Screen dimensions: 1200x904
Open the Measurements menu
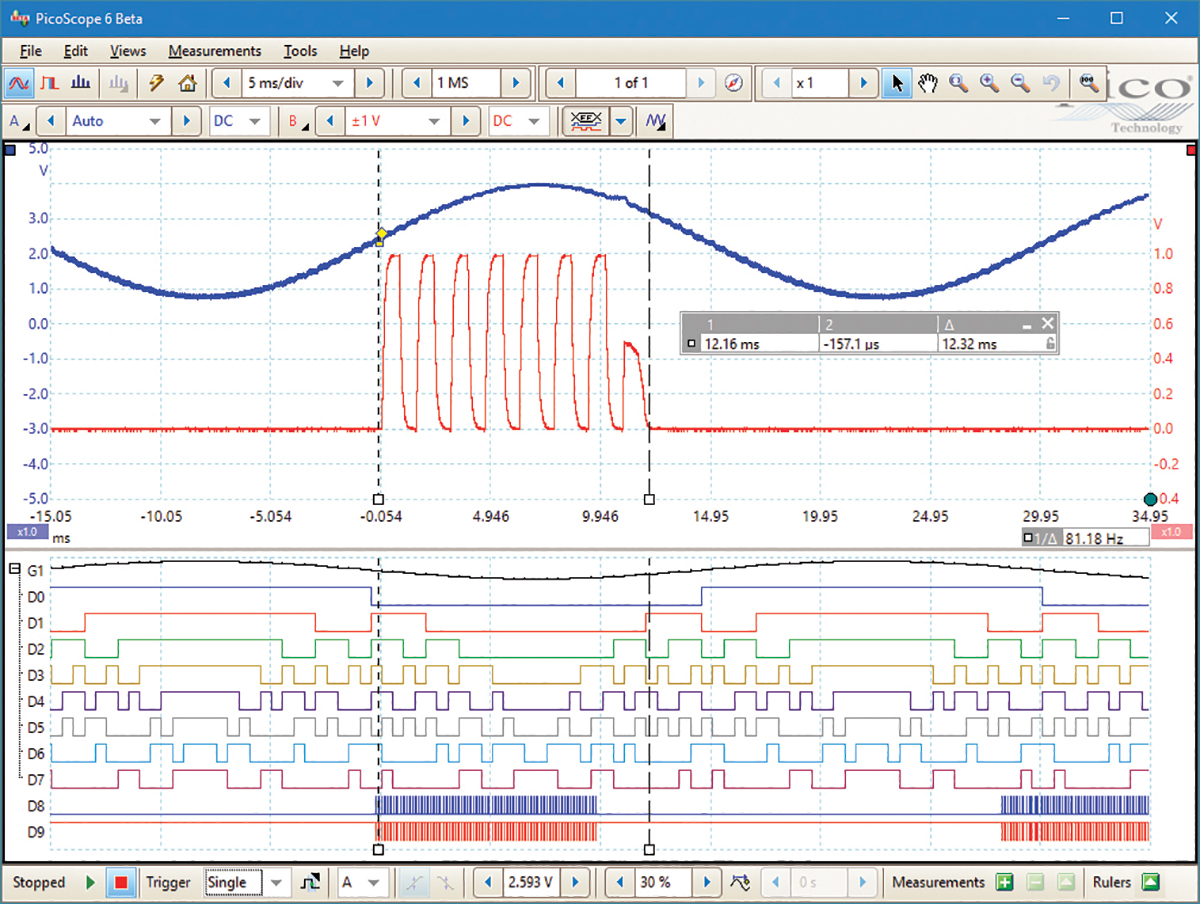pyautogui.click(x=214, y=51)
